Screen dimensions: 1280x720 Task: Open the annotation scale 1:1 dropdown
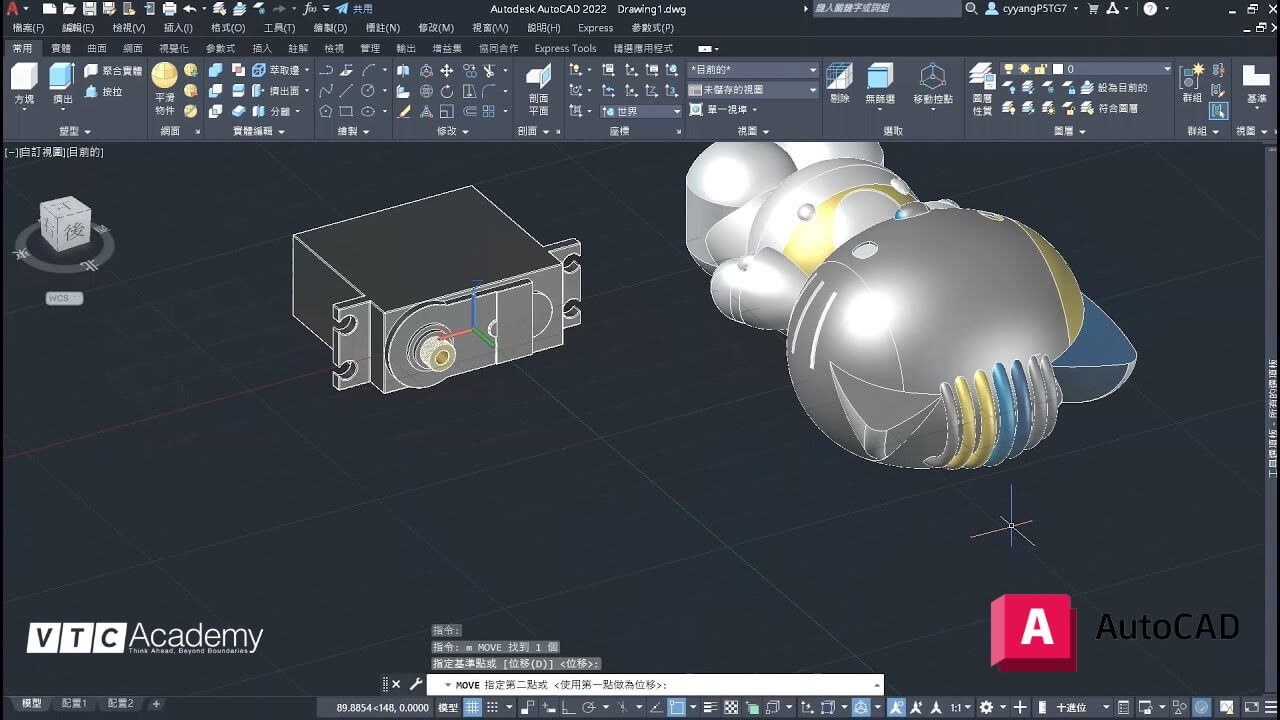tap(960, 706)
